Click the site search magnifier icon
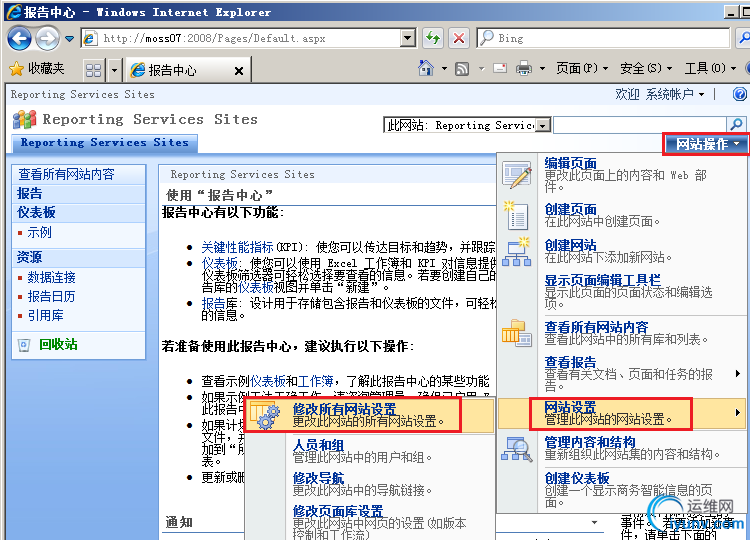 pos(737,125)
